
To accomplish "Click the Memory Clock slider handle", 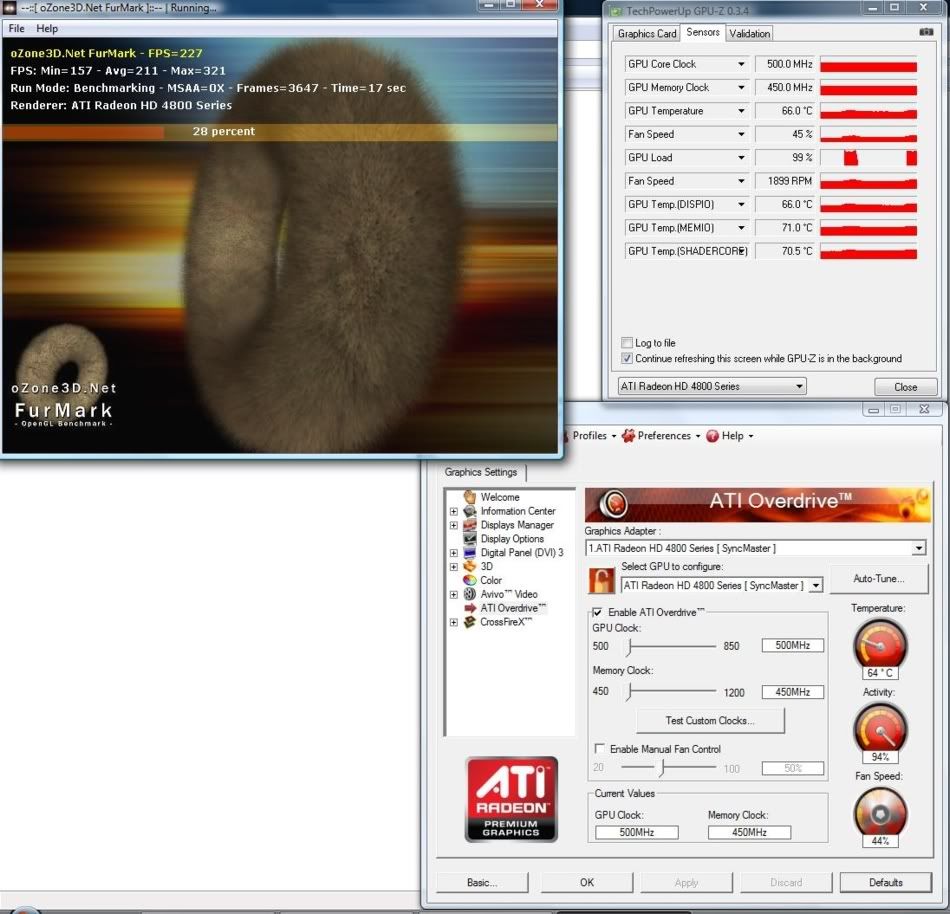I will [x=629, y=691].
